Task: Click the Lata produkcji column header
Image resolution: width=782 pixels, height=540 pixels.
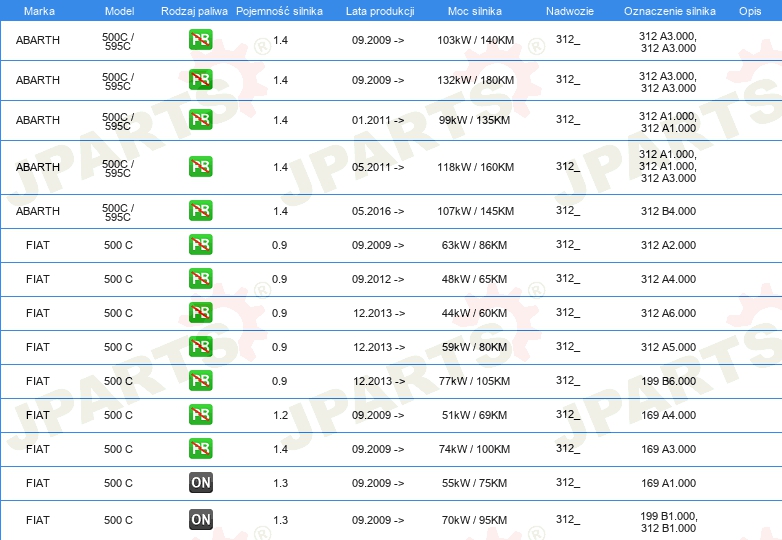Action: tap(380, 11)
